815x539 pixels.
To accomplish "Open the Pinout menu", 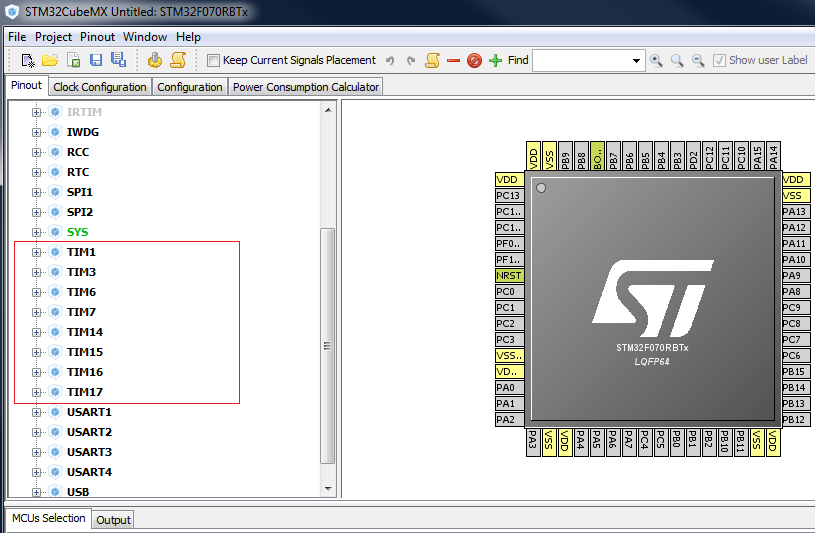I will pos(97,37).
